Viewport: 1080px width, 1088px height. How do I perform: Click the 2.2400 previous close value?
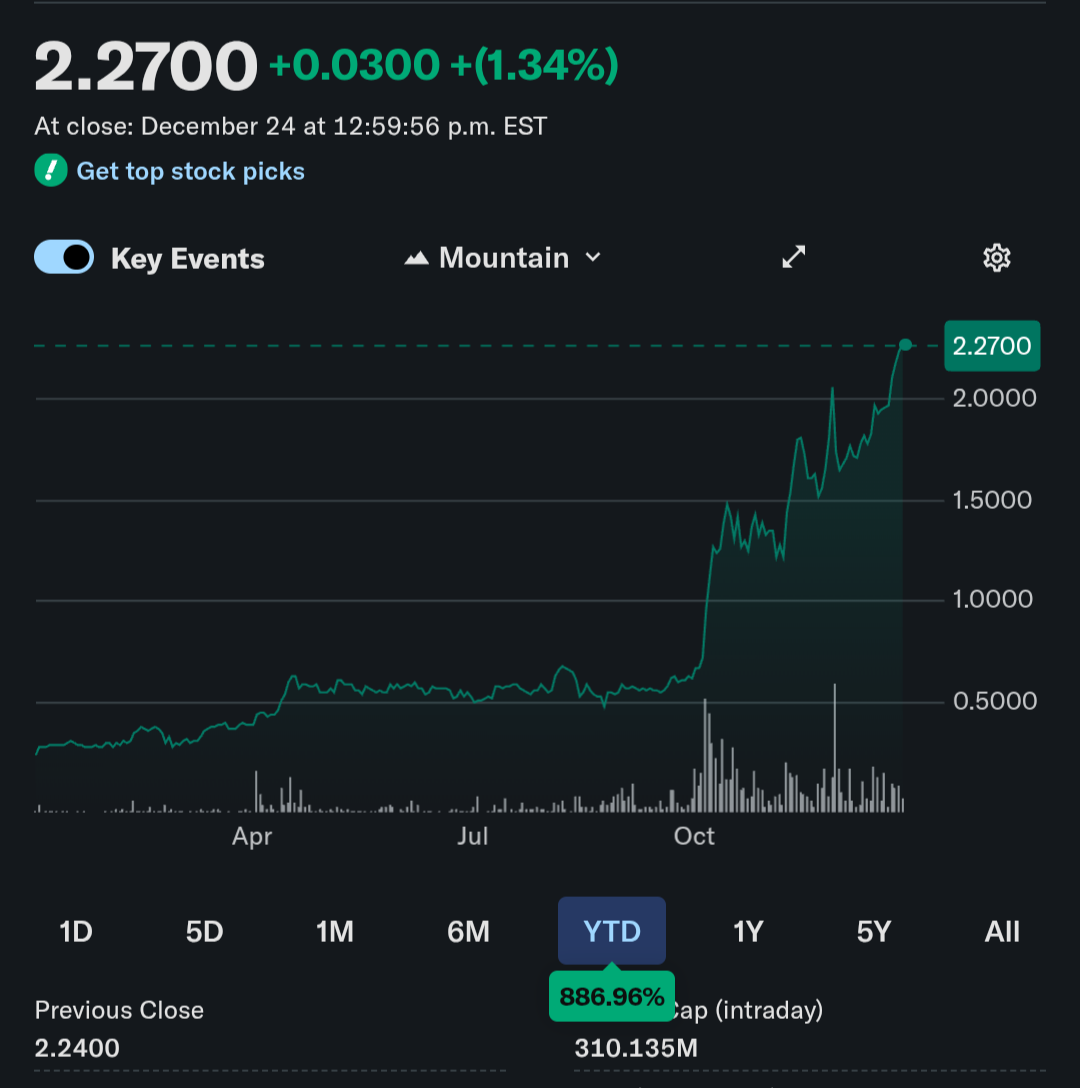77,1048
